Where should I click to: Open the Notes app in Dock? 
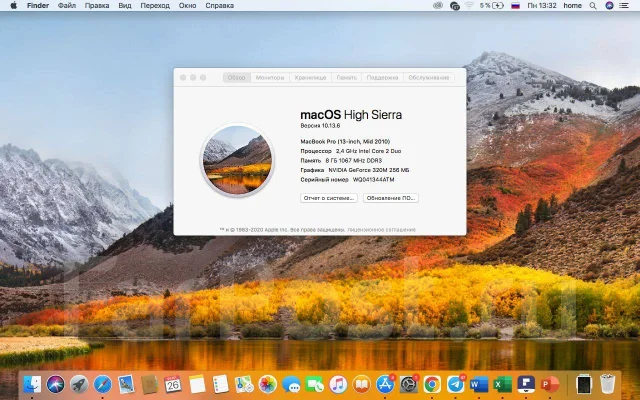[x=197, y=384]
